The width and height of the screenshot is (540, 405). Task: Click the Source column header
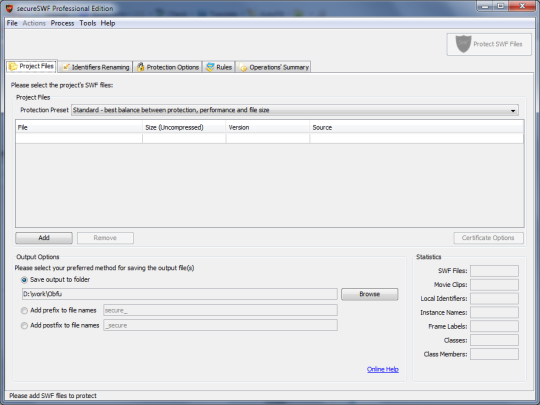tap(417, 127)
